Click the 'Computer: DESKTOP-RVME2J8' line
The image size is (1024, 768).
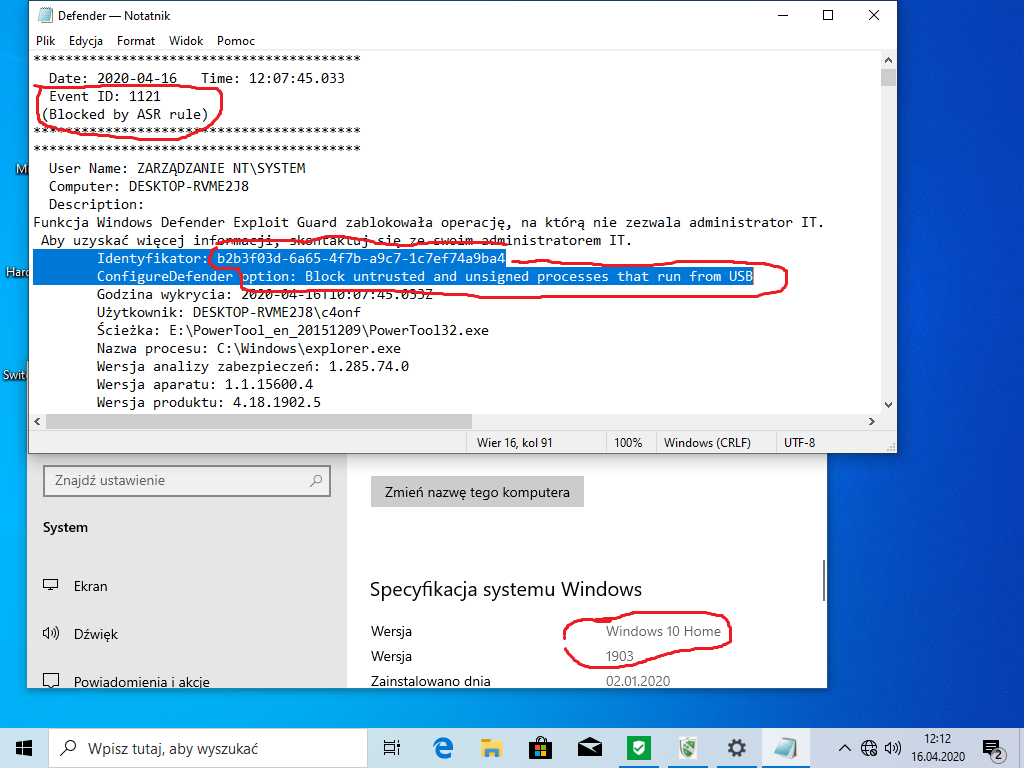pyautogui.click(x=149, y=186)
